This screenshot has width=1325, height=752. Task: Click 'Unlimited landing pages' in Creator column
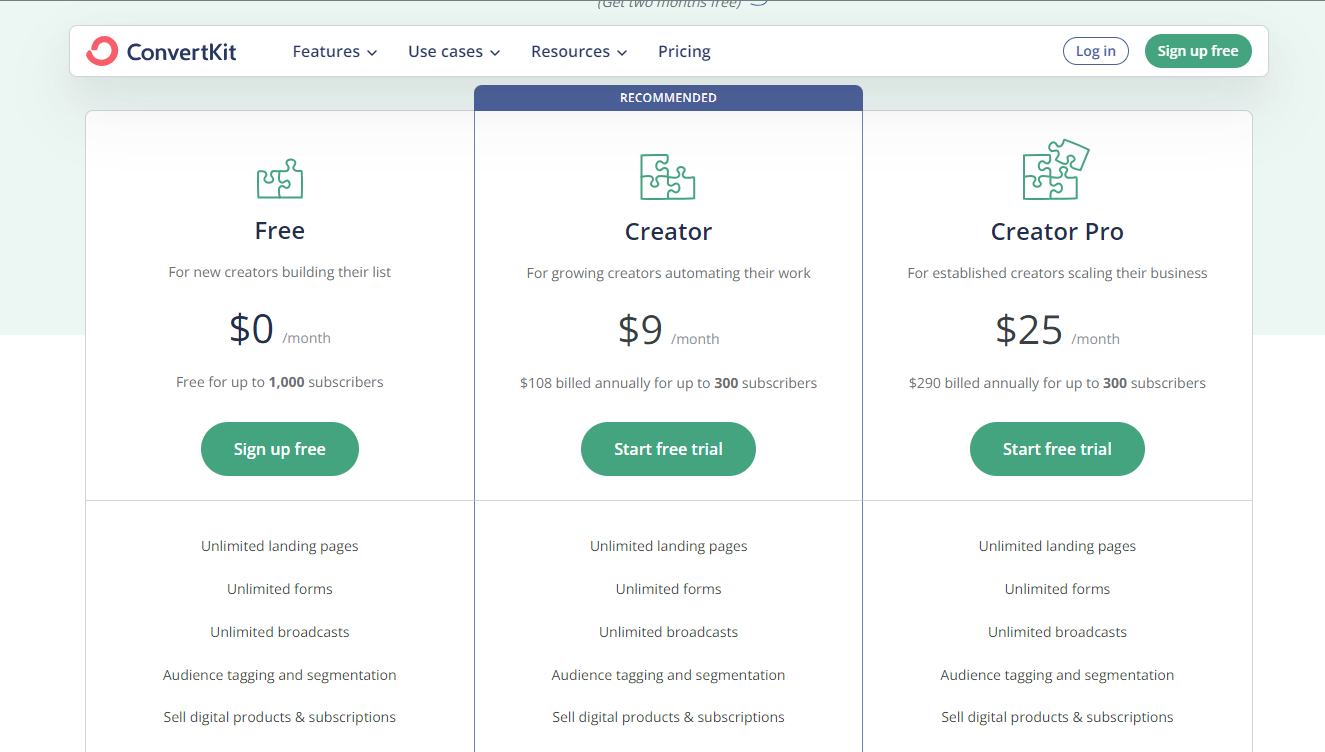(668, 546)
